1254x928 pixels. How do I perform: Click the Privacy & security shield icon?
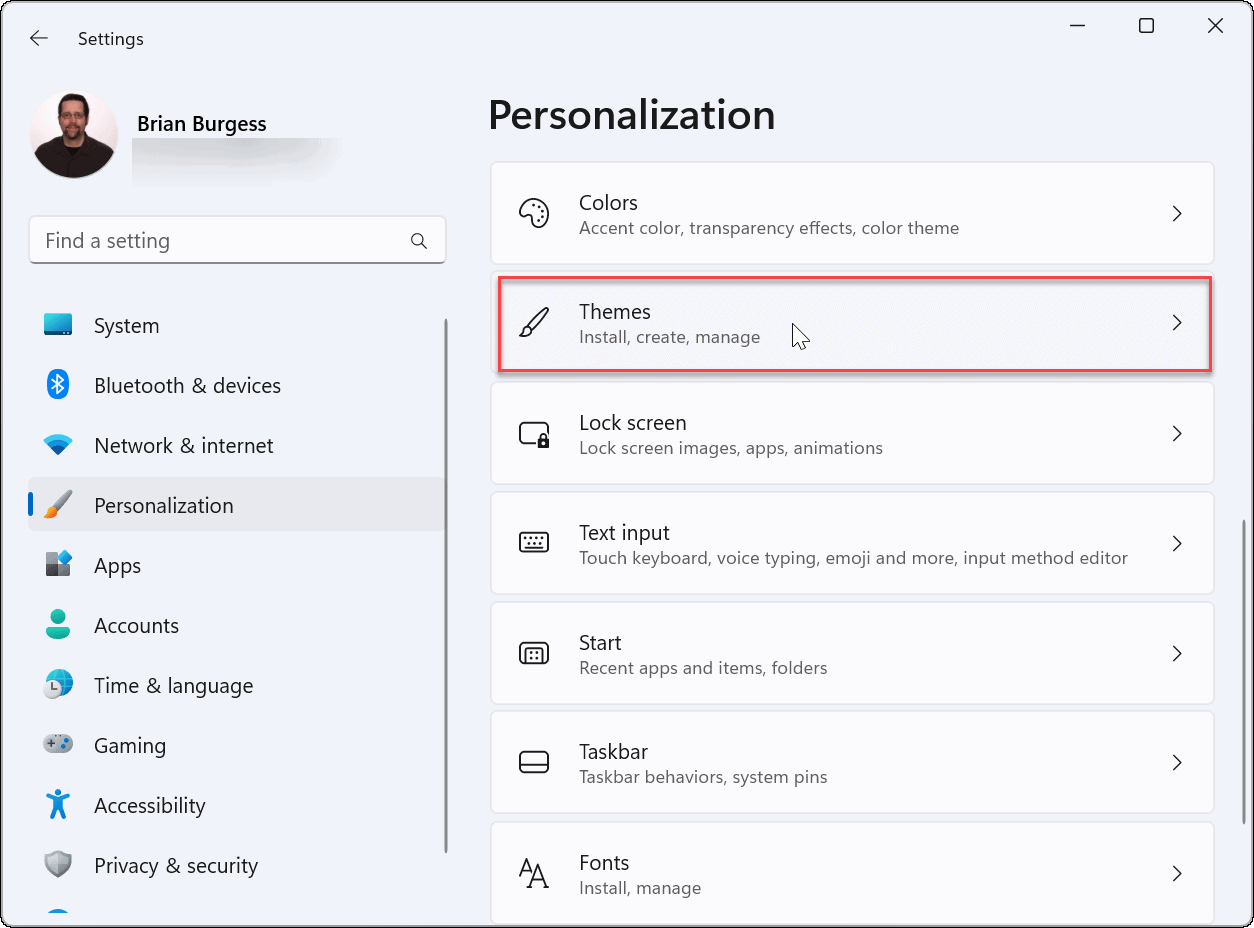point(57,865)
